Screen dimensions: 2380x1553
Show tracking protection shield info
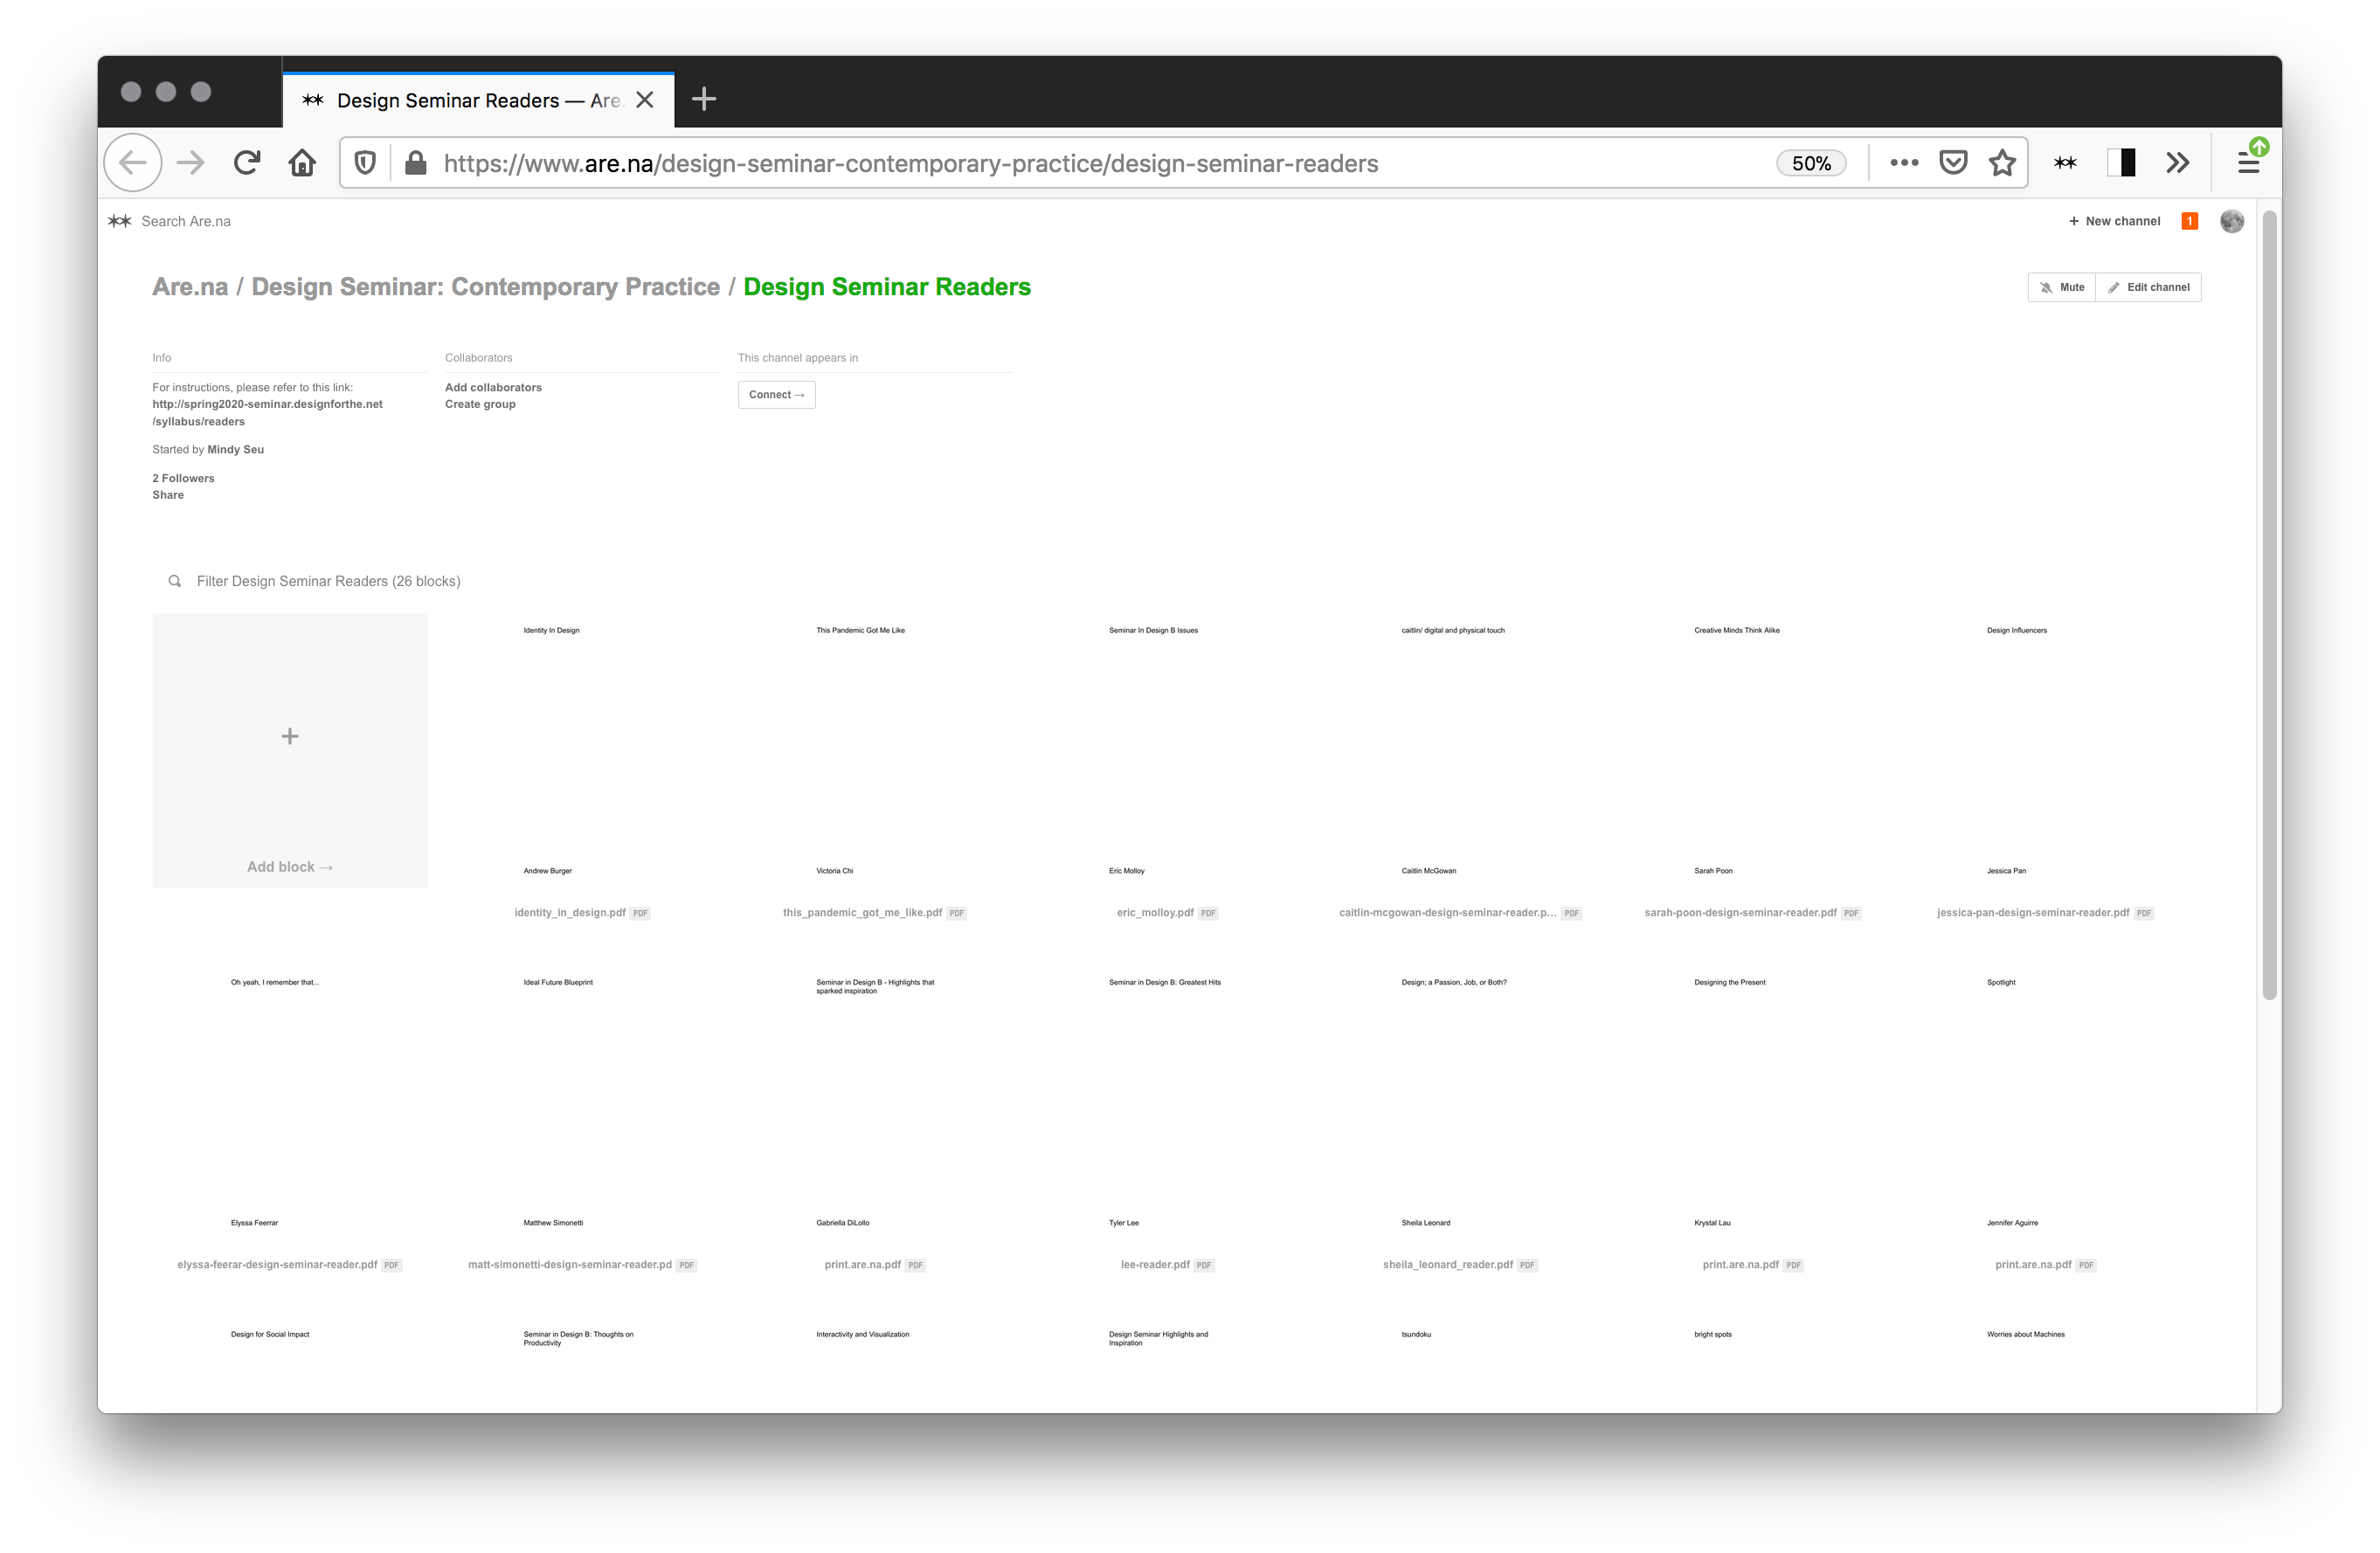(366, 163)
